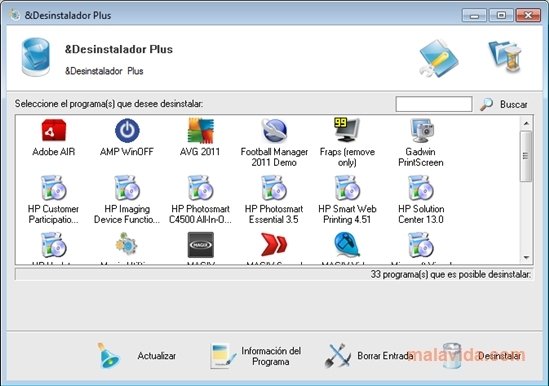The width and height of the screenshot is (549, 386).
Task: Select the HP Customer Participation icon
Action: click(x=54, y=188)
